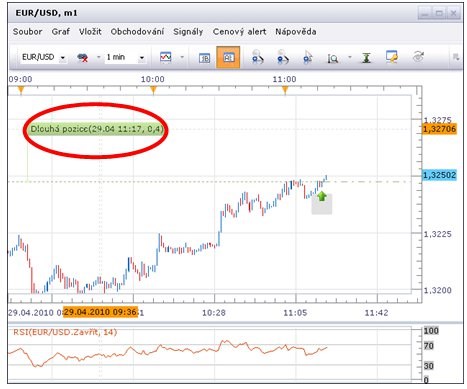Image resolution: width=467 pixels, height=389 pixels.
Task: Open the Soubor menu
Action: click(27, 32)
